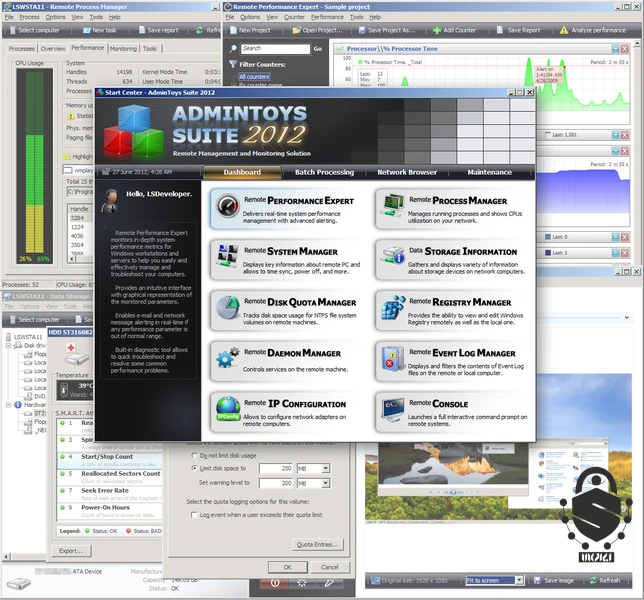Open Remote Event Log Manager icon
This screenshot has height=600, width=644.
tap(392, 358)
